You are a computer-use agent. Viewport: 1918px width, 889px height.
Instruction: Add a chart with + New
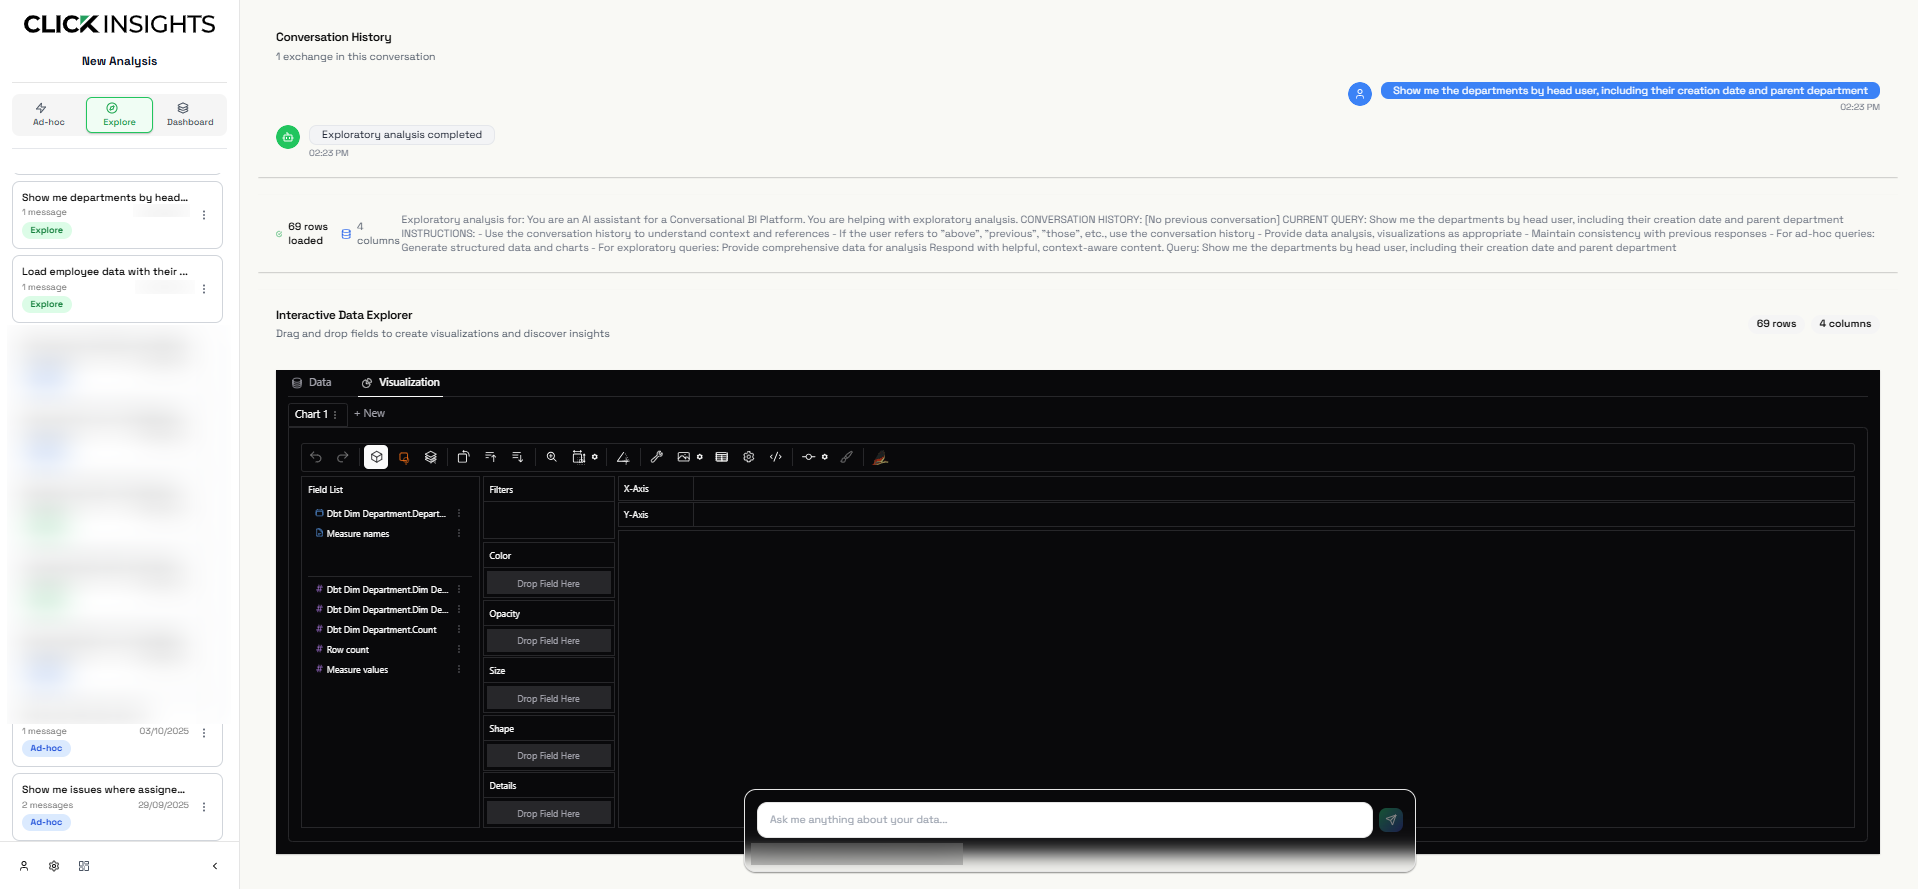(x=369, y=414)
